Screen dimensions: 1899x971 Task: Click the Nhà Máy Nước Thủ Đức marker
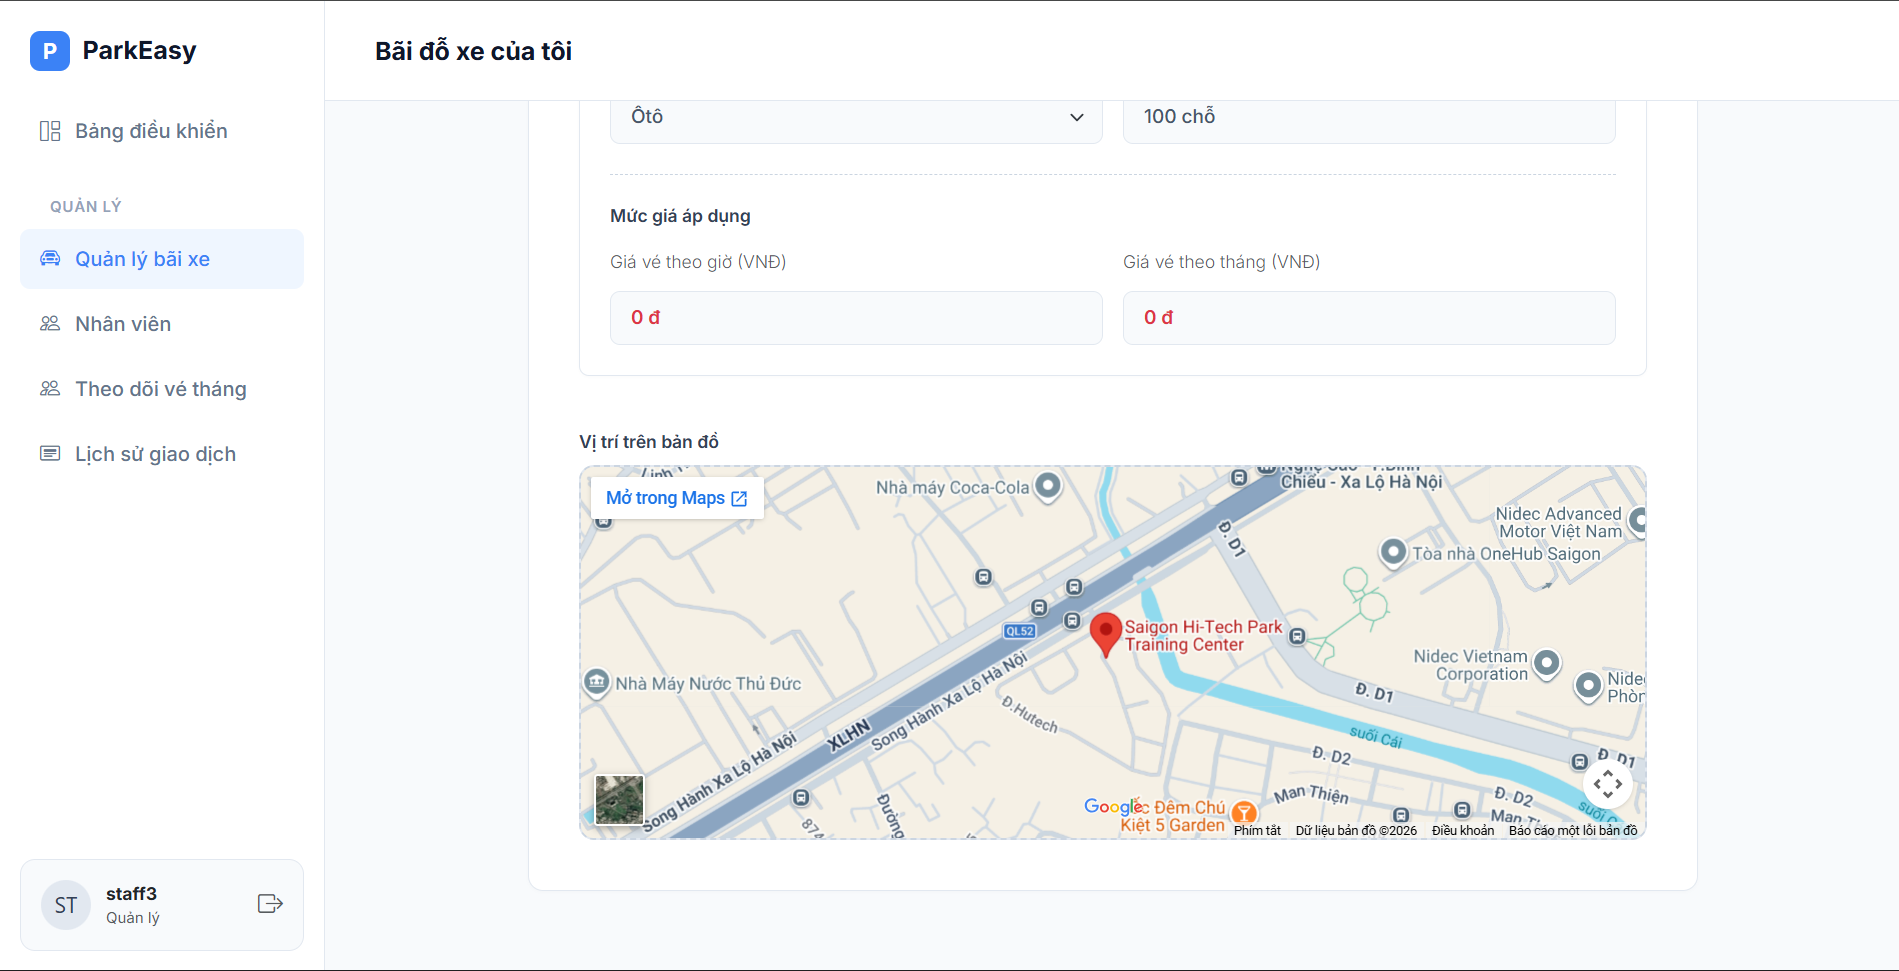click(x=597, y=682)
